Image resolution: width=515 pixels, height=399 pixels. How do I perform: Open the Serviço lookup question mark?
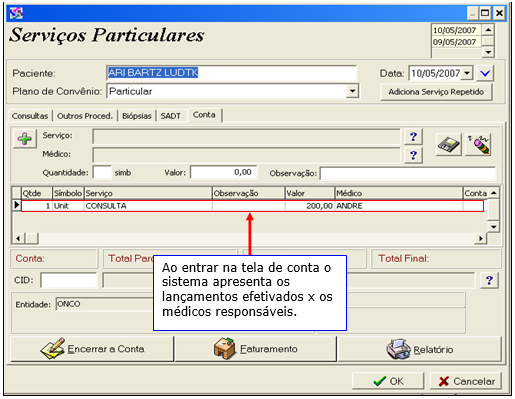(413, 137)
